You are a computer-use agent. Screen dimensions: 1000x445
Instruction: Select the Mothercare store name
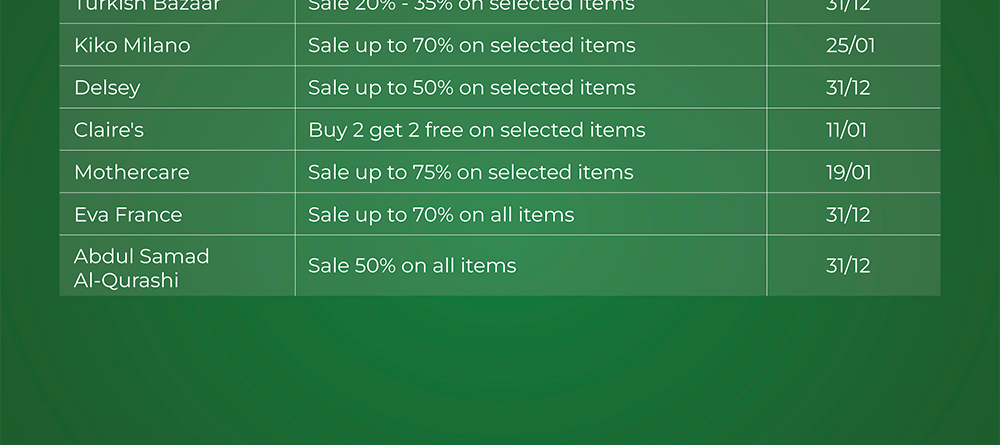pyautogui.click(x=131, y=172)
